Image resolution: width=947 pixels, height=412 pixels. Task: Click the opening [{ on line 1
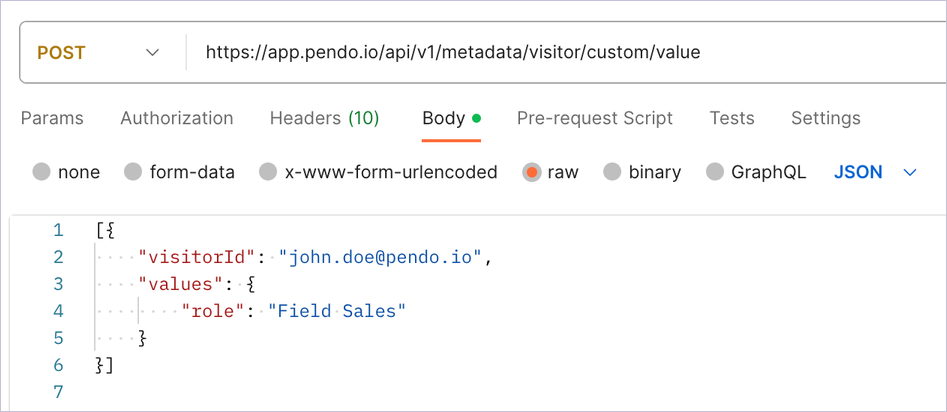105,230
